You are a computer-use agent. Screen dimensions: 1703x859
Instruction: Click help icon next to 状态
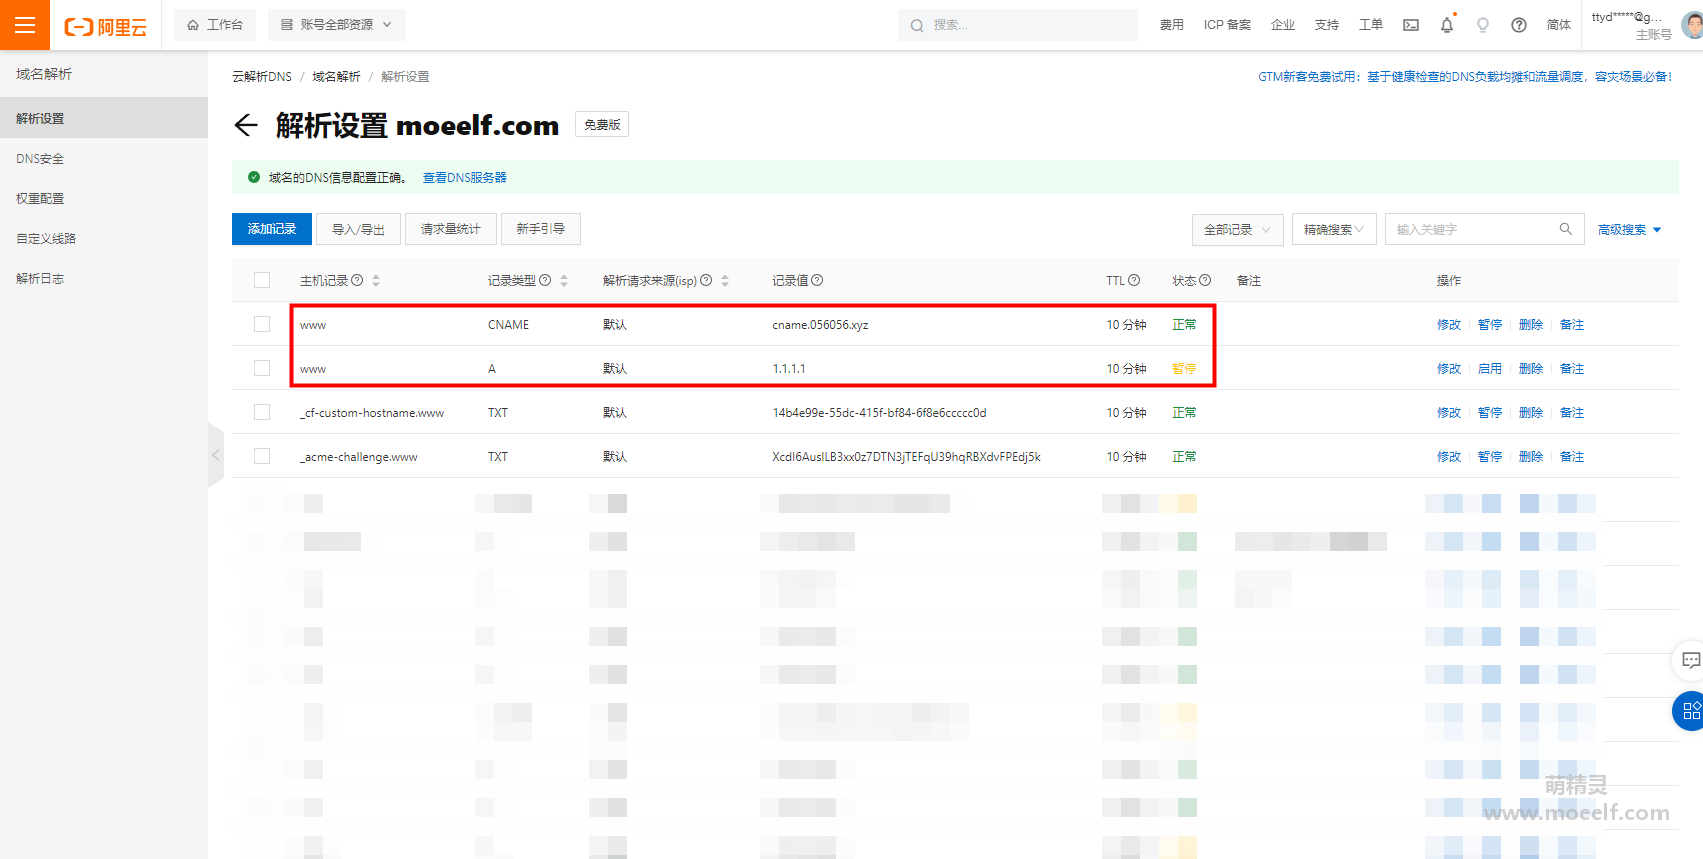click(1205, 280)
